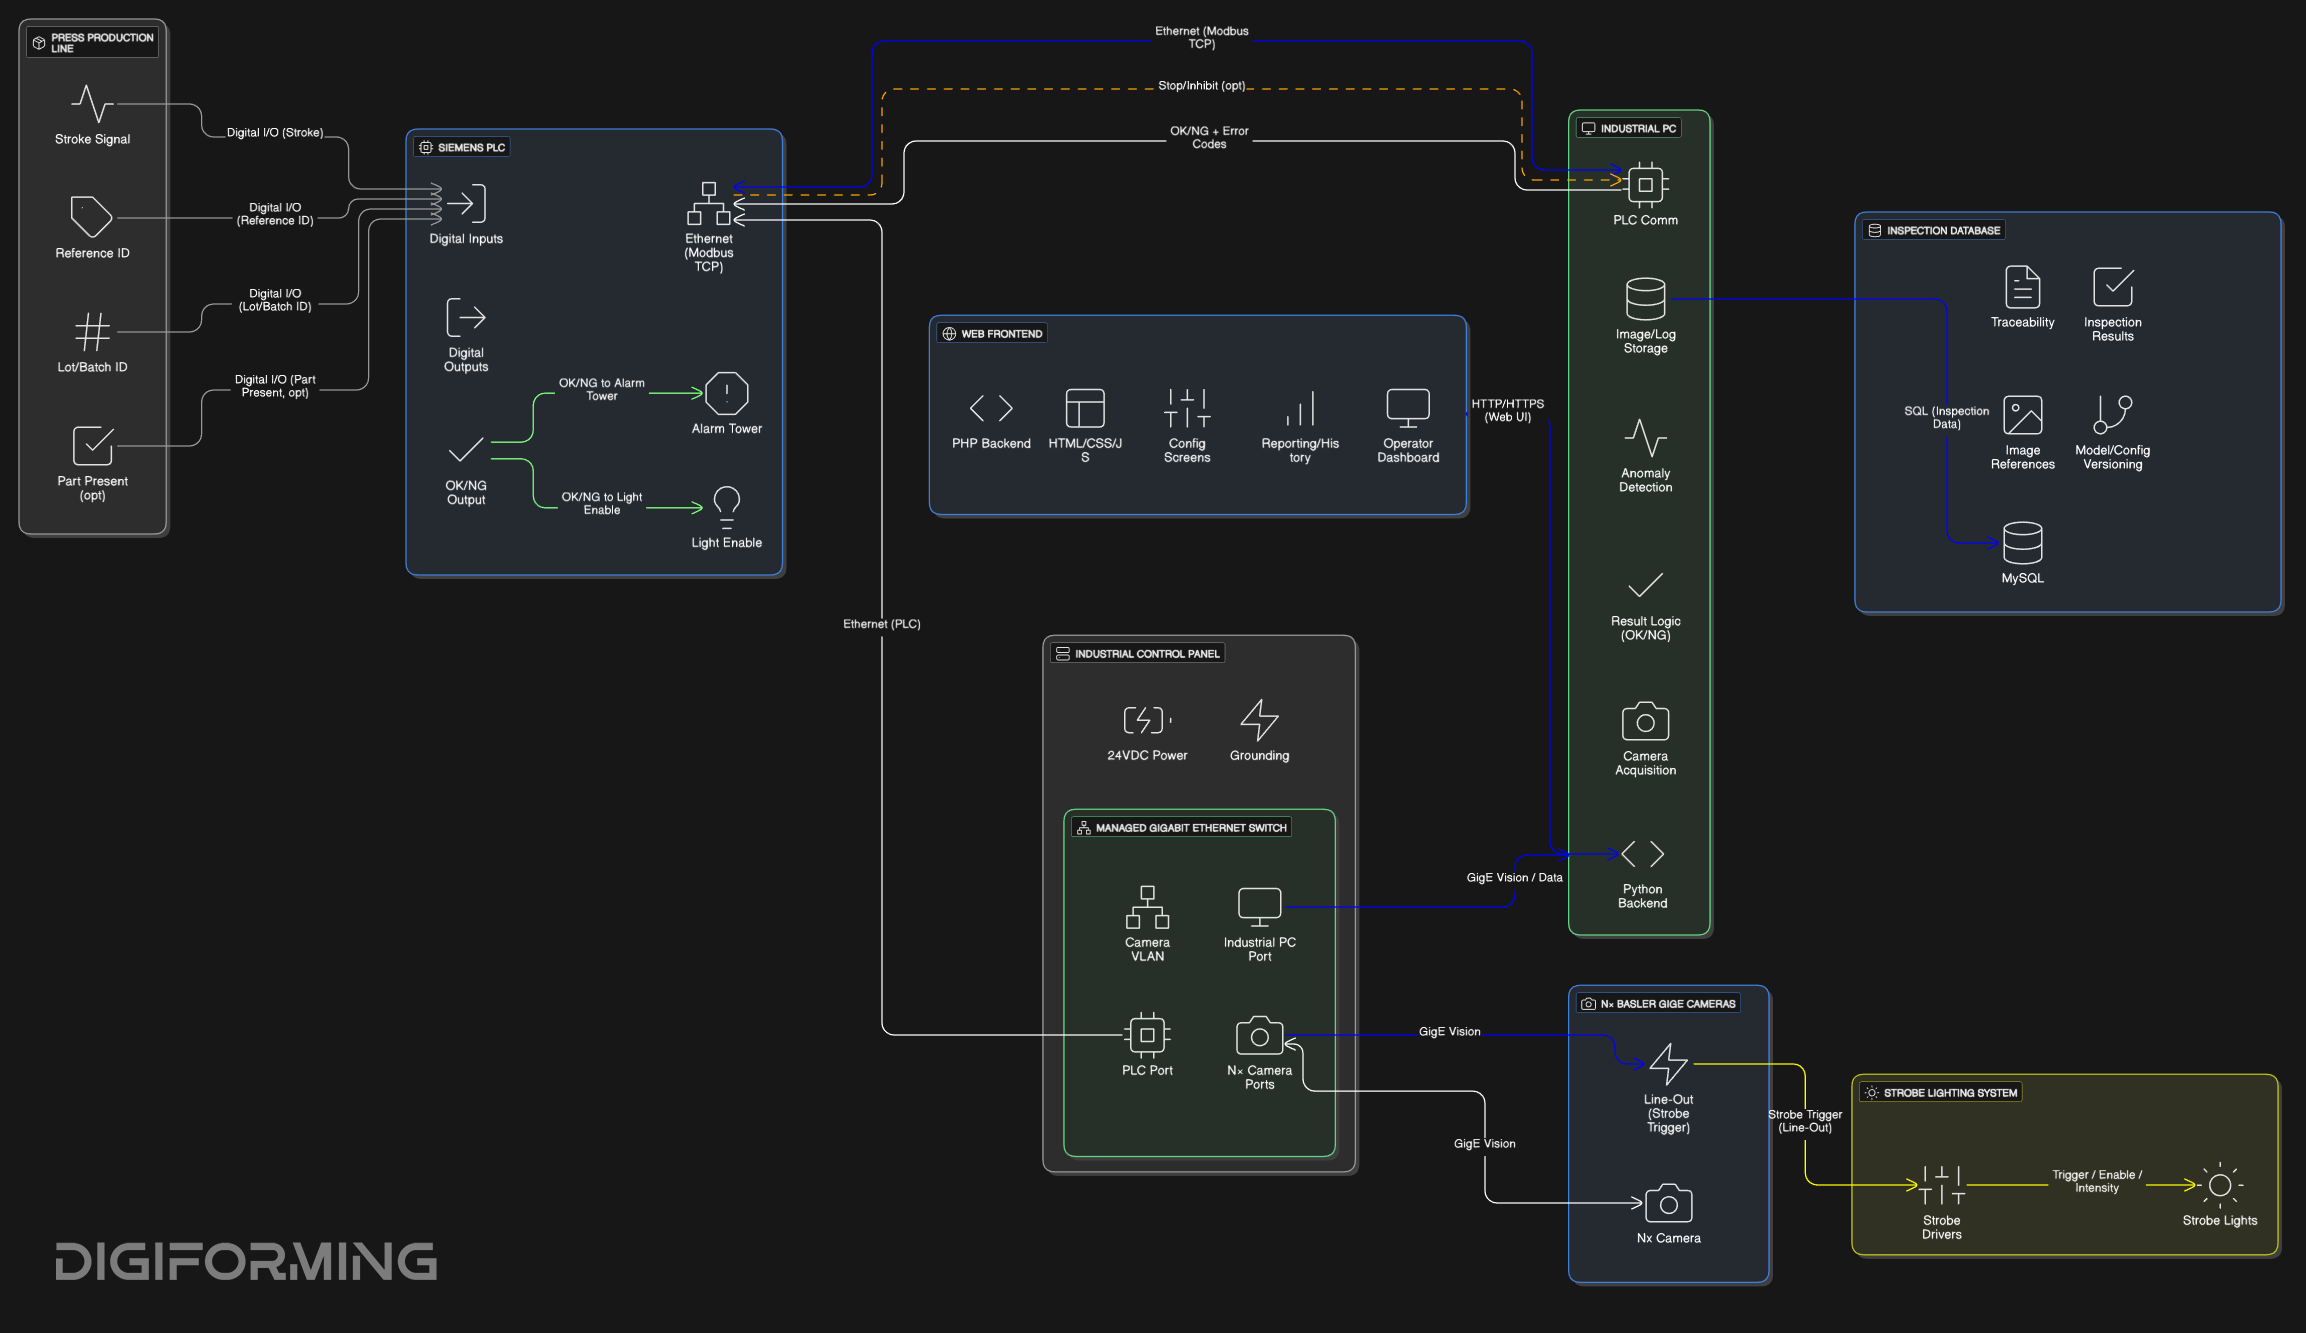
Task: Click the 'Digital I/O (Lot/Batch ID)' label
Action: 275,300
